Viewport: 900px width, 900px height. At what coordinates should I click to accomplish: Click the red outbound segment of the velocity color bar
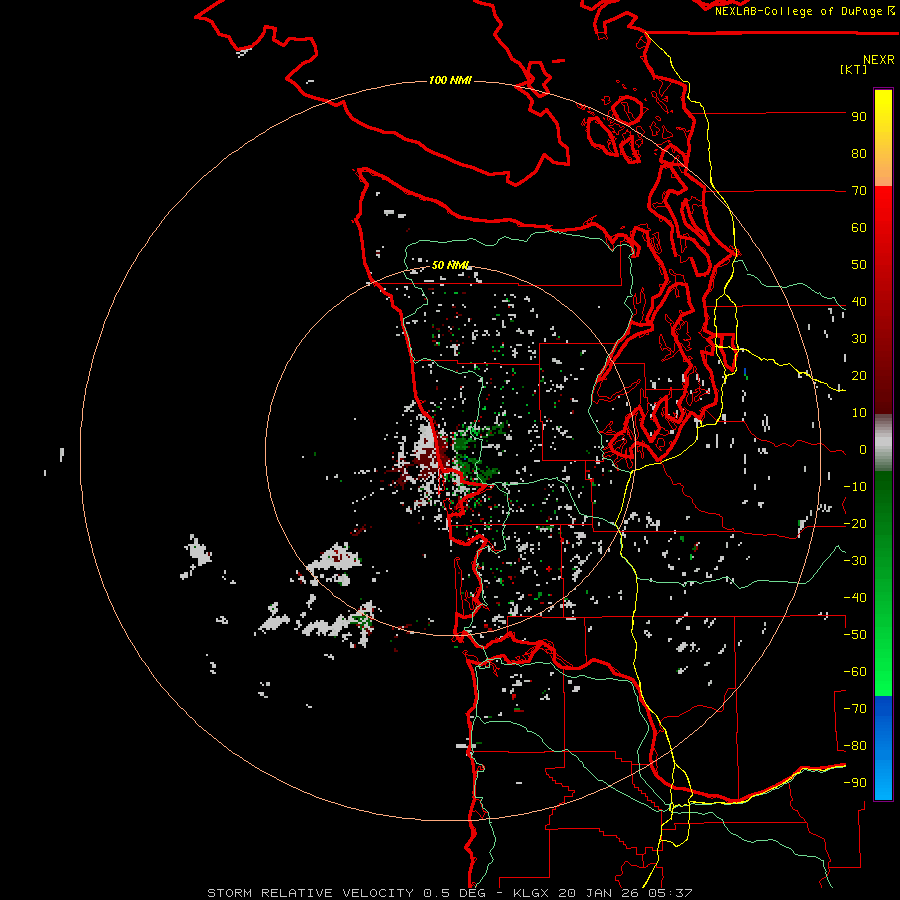pyautogui.click(x=883, y=300)
